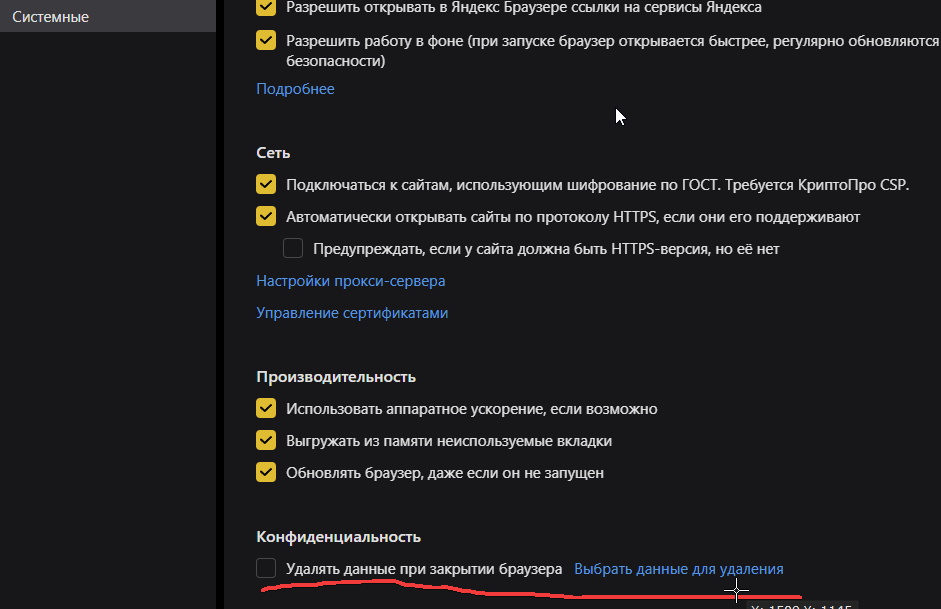Click label 'Использовать аппаратное ускорение, если возможно'
The width and height of the screenshot is (941, 609).
(x=472, y=409)
